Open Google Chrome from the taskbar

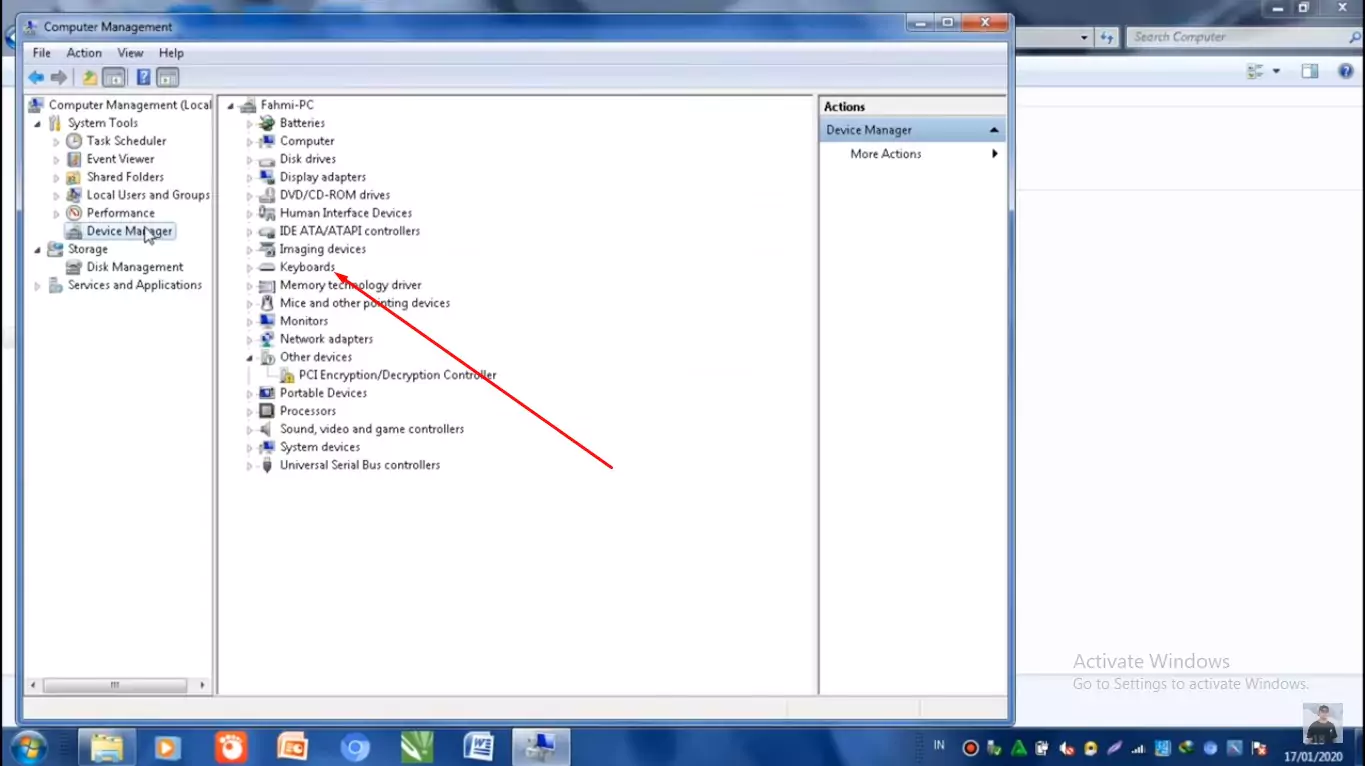(355, 747)
